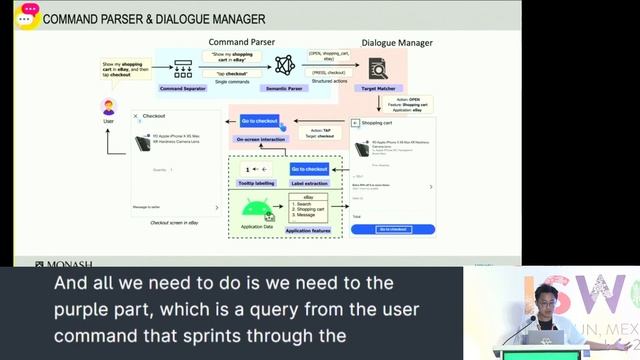Click the "Command Parser" heading
Screen dimensions: 640x360
point(242,42)
